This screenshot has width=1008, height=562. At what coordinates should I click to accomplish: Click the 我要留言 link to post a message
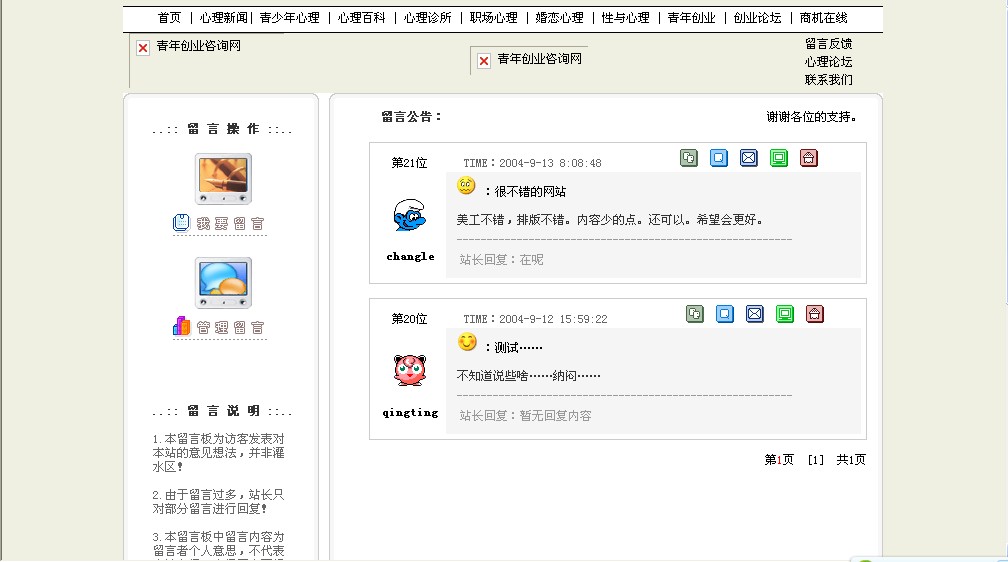pos(230,223)
